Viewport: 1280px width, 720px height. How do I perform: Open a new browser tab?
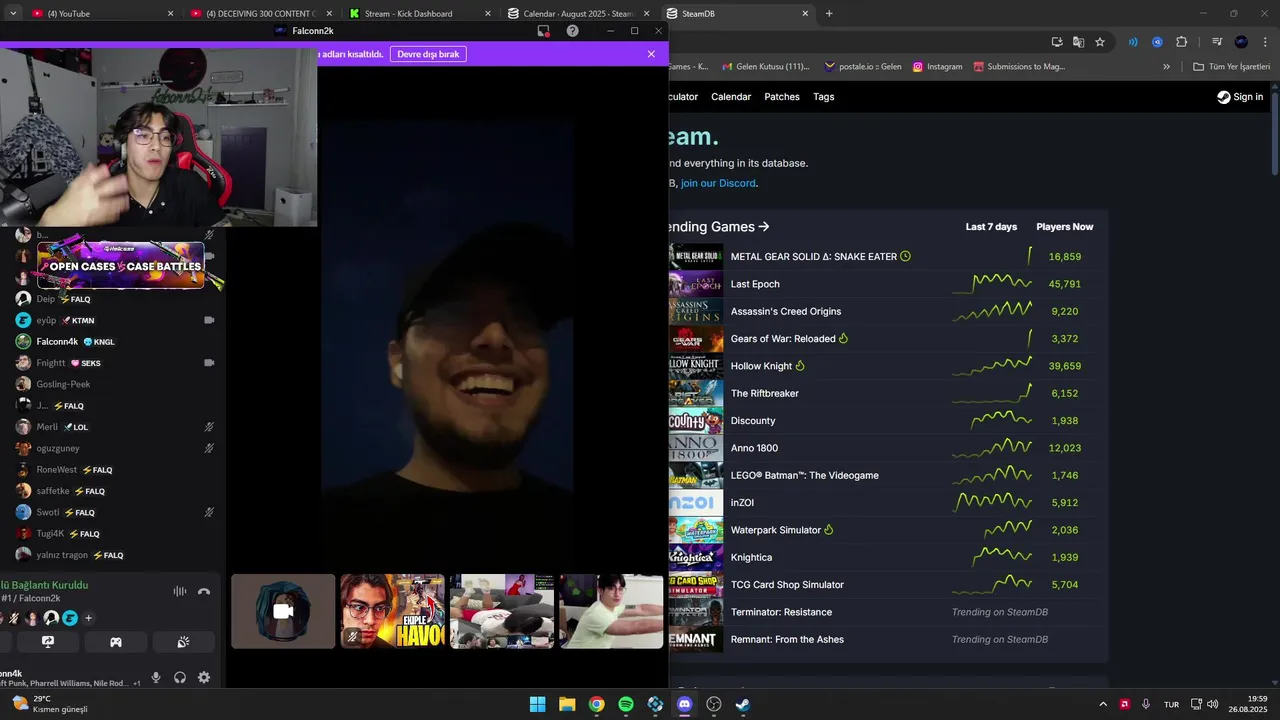click(829, 13)
